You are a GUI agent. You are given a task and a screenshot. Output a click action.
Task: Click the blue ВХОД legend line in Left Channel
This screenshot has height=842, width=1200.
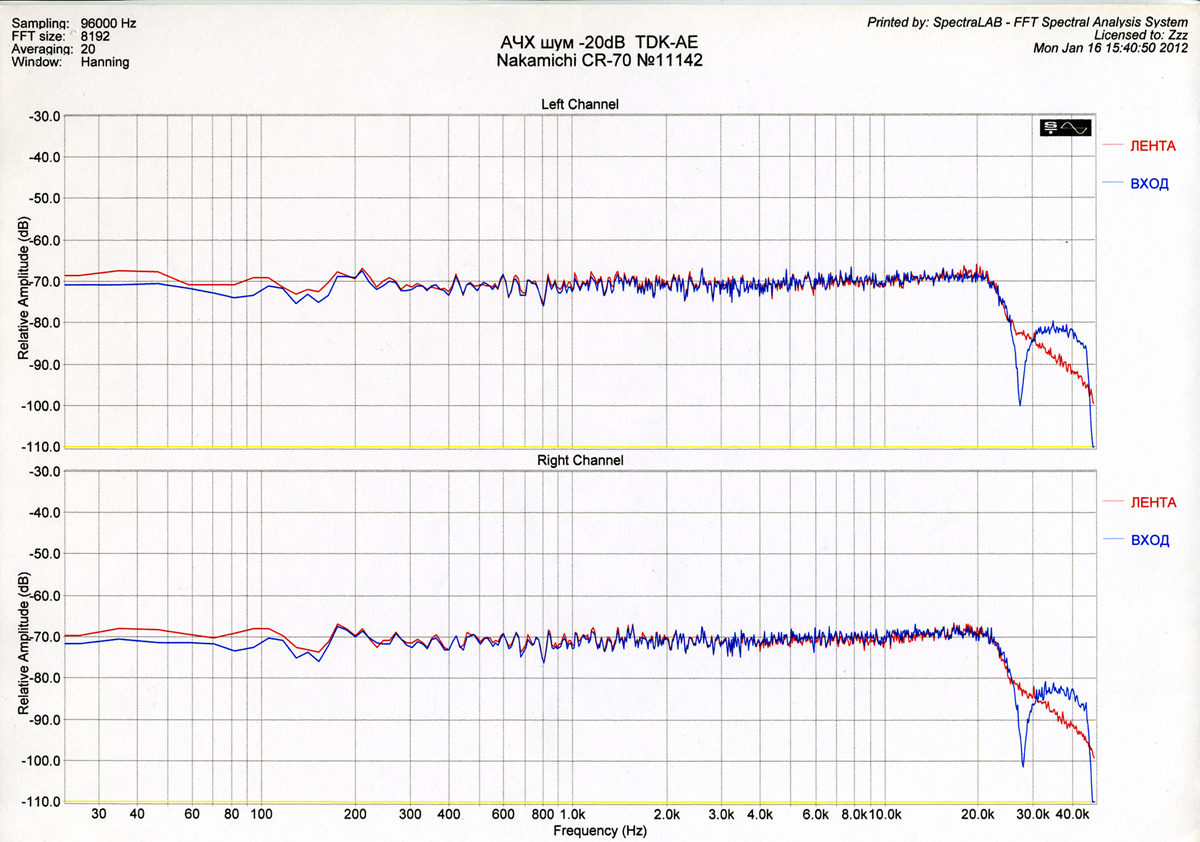(x=1112, y=183)
